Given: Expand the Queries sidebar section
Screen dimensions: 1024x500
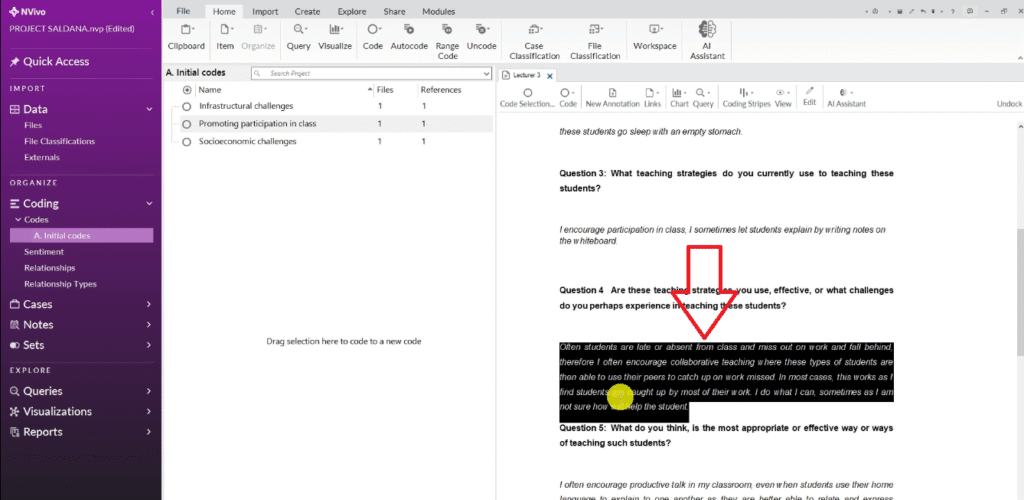Looking at the screenshot, I should click(148, 391).
